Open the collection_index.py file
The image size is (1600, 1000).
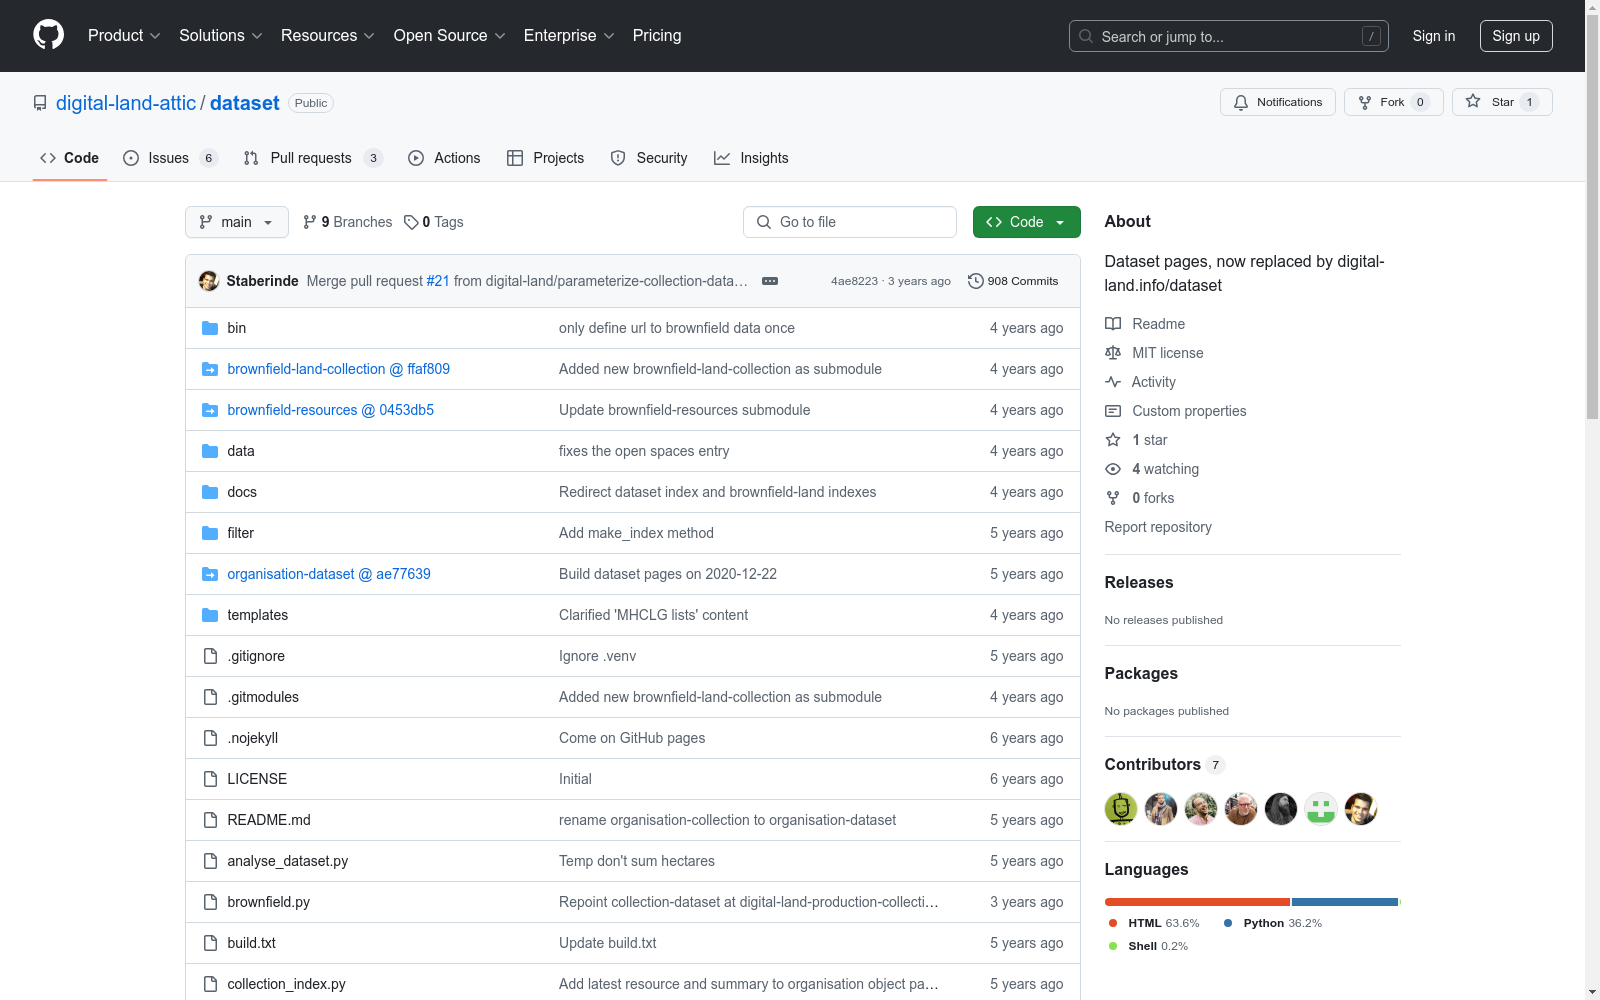point(287,984)
